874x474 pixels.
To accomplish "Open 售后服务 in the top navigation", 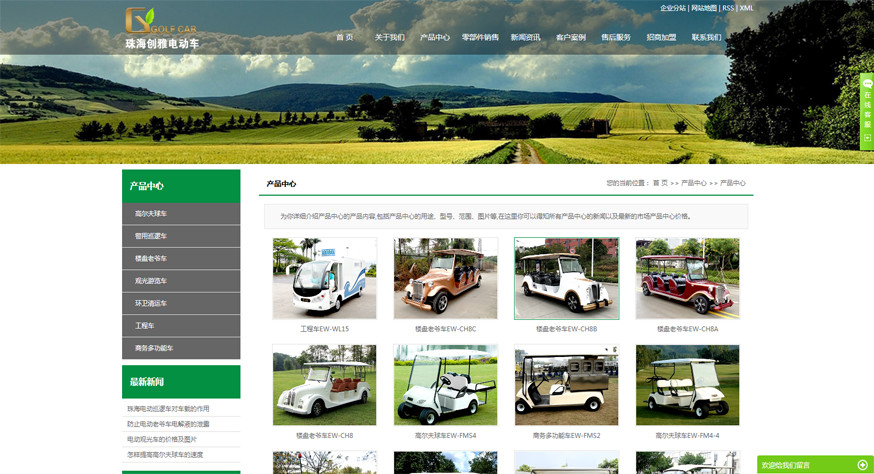I will [x=616, y=37].
